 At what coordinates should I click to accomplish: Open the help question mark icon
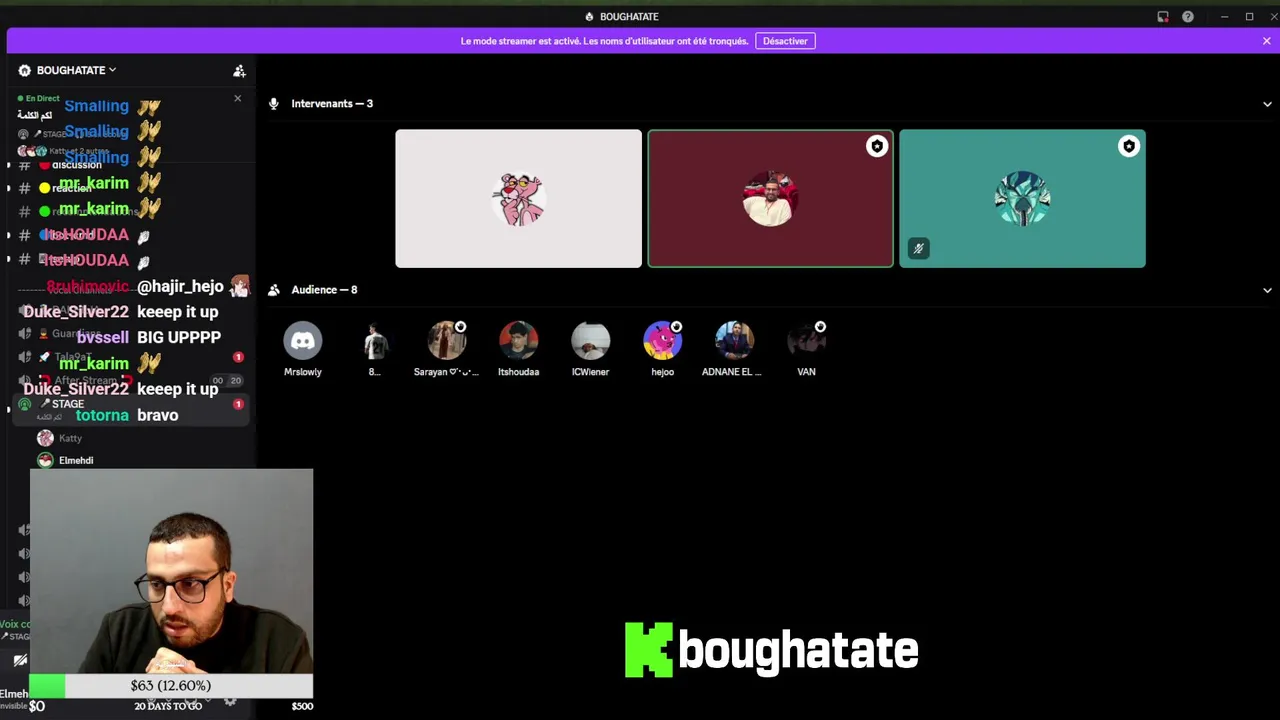pyautogui.click(x=1188, y=17)
